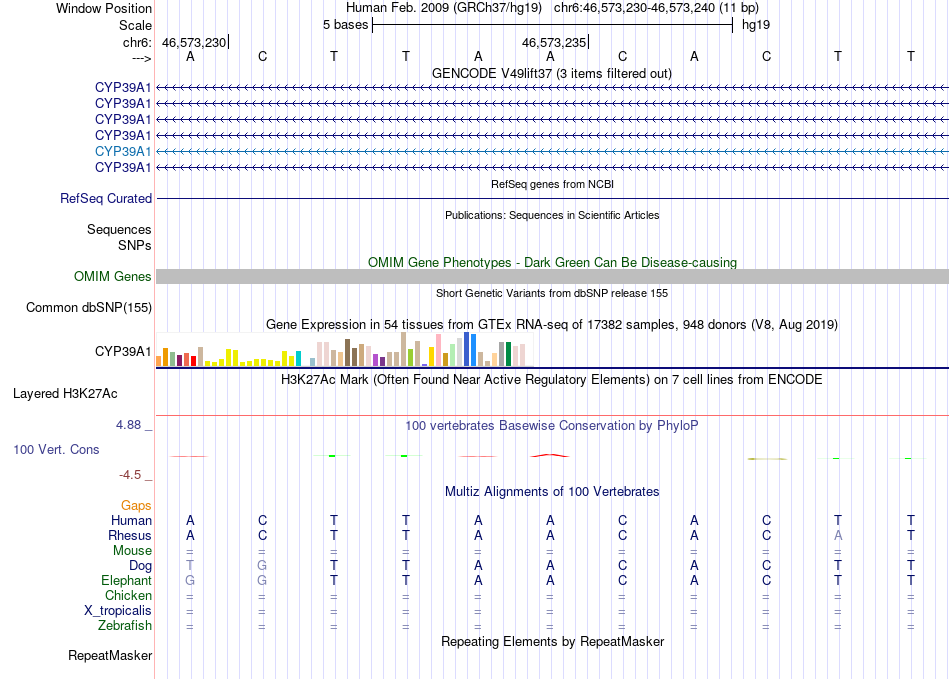This screenshot has height=679, width=950.
Task: Click the grayed "T" mismatch in Dog row
Action: [x=190, y=565]
